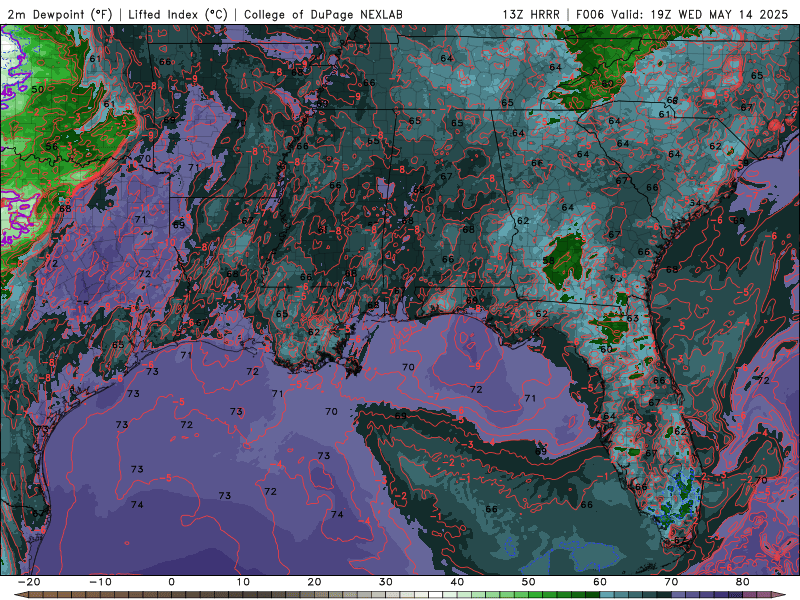Click the 40 label on the color scale

point(457,582)
